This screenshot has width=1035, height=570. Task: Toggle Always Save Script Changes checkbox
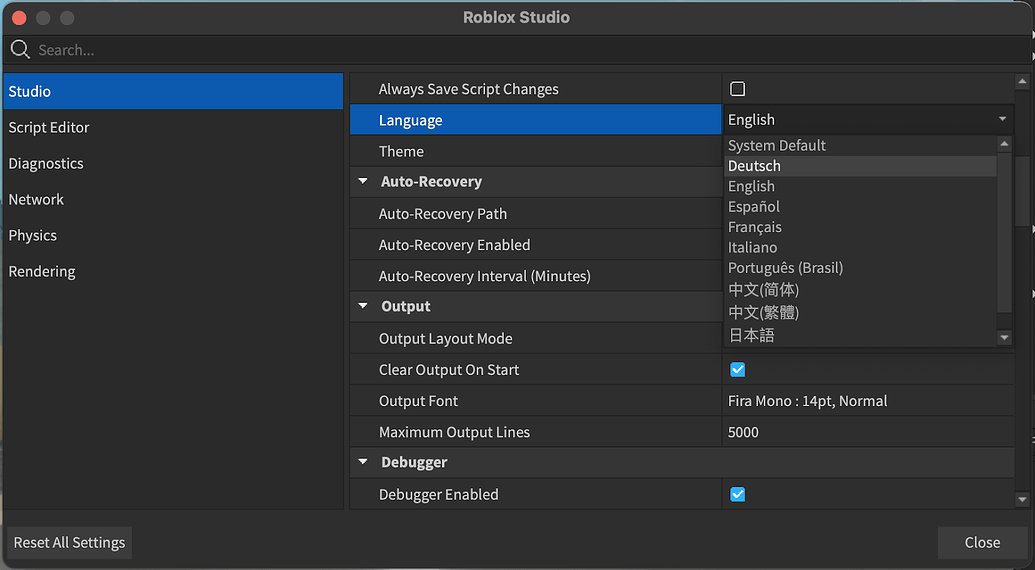pyautogui.click(x=737, y=88)
